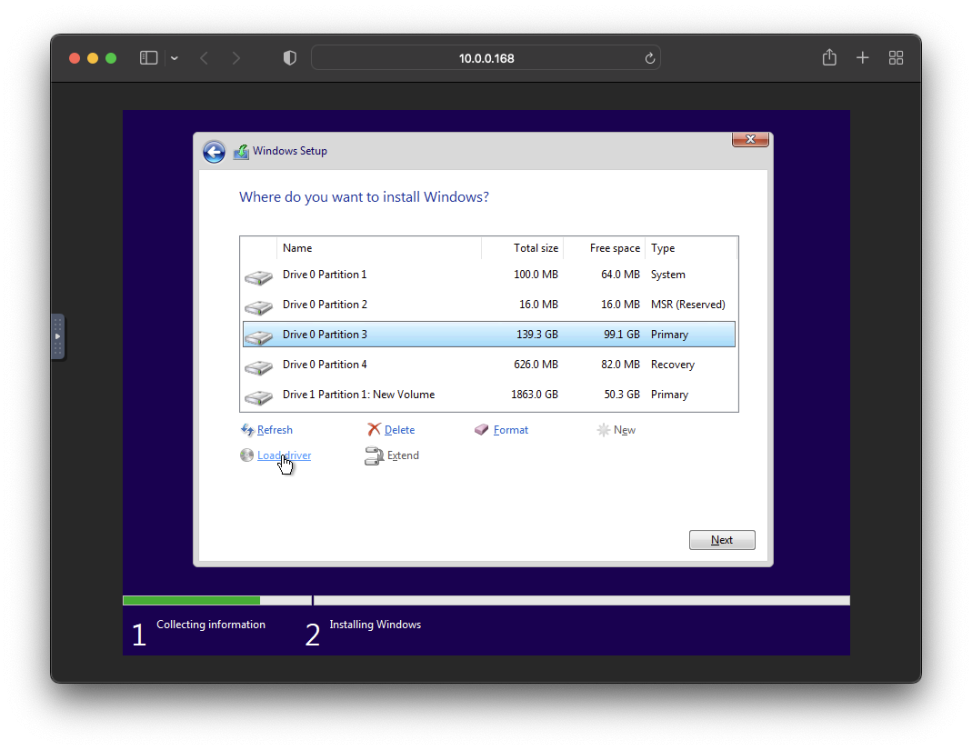Click the green fullscreen window button
Screen dimensions: 972x750
112,58
